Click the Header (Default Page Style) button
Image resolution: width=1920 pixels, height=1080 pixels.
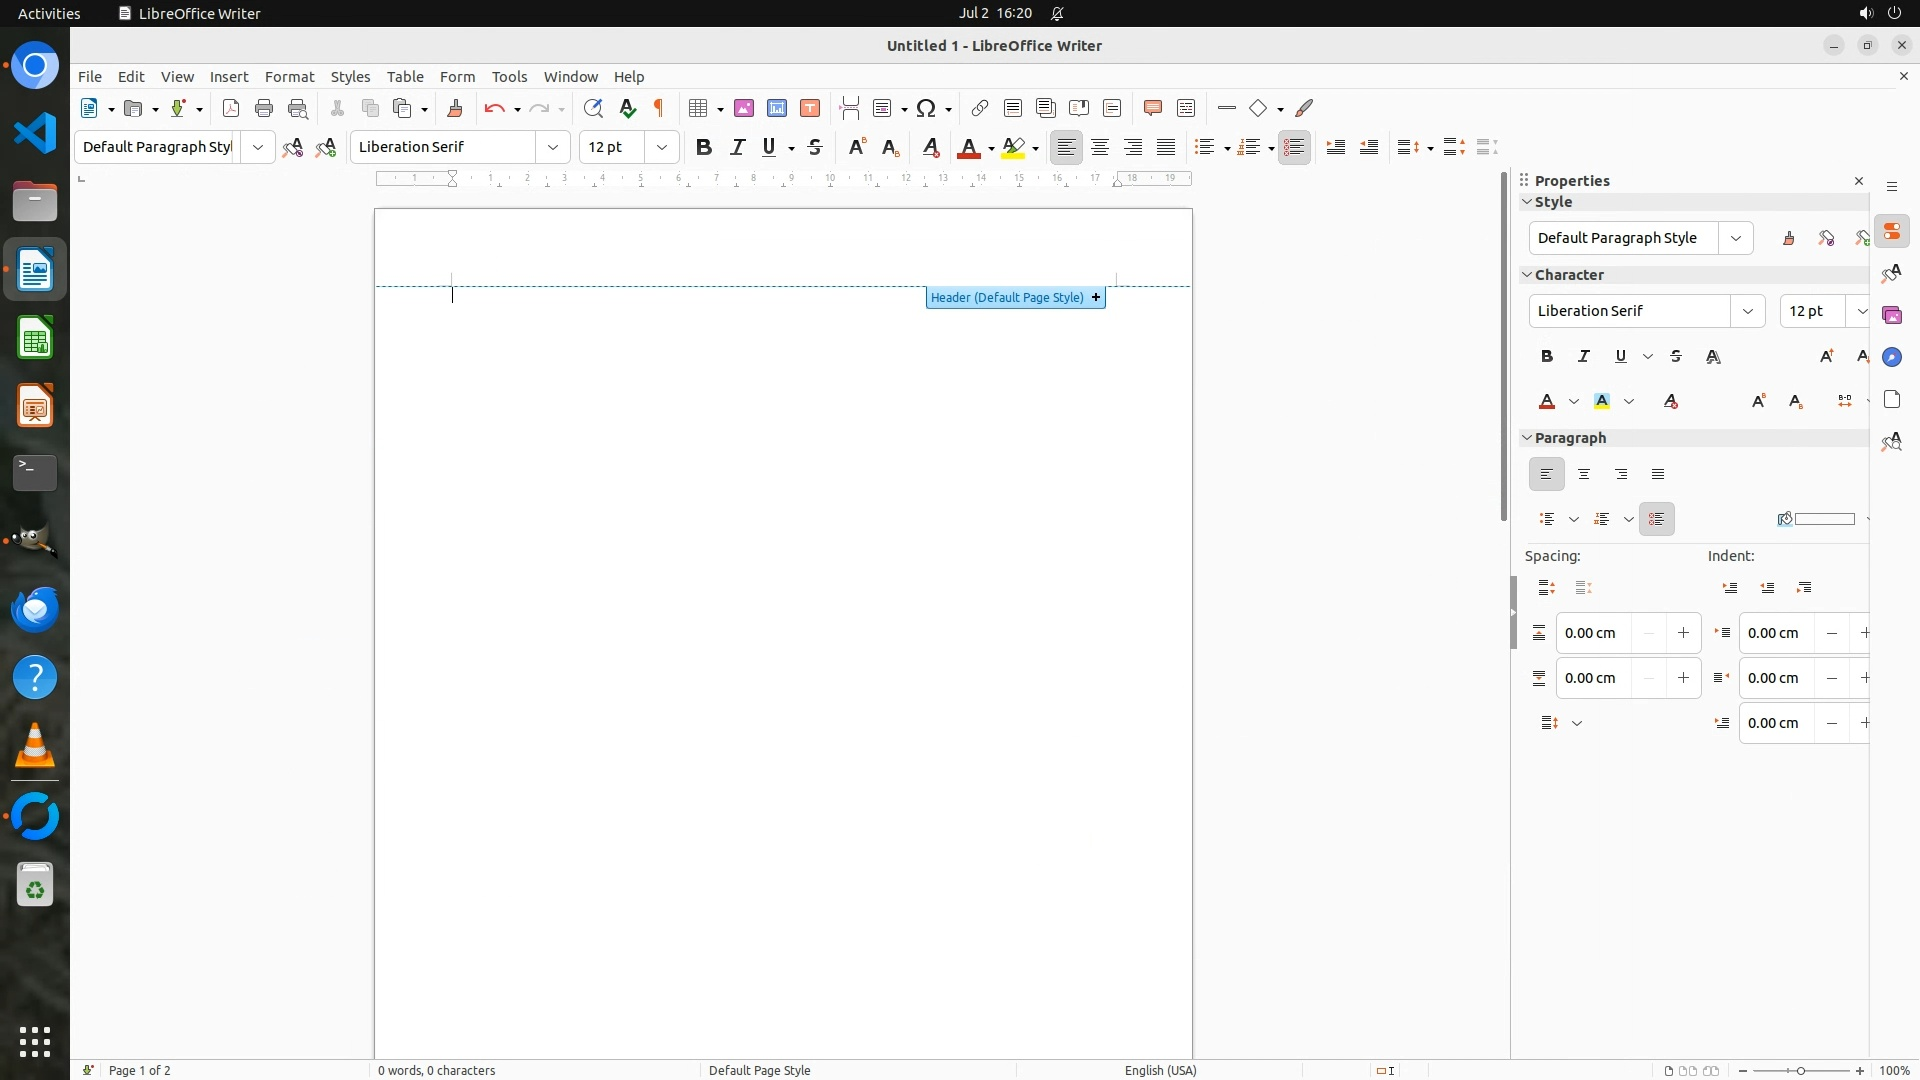[1007, 297]
